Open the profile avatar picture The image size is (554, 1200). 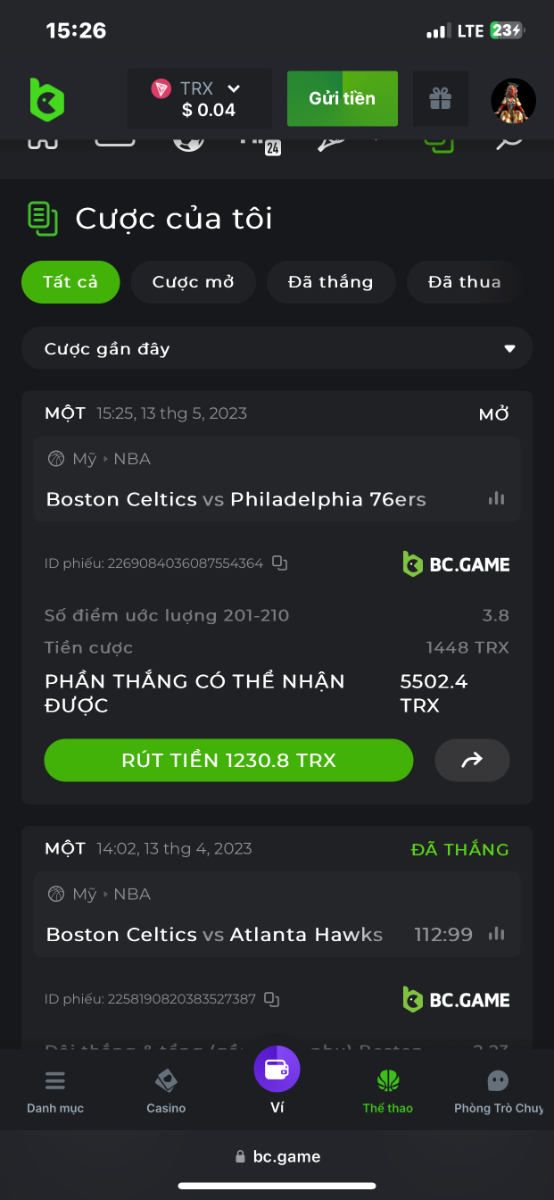point(513,99)
